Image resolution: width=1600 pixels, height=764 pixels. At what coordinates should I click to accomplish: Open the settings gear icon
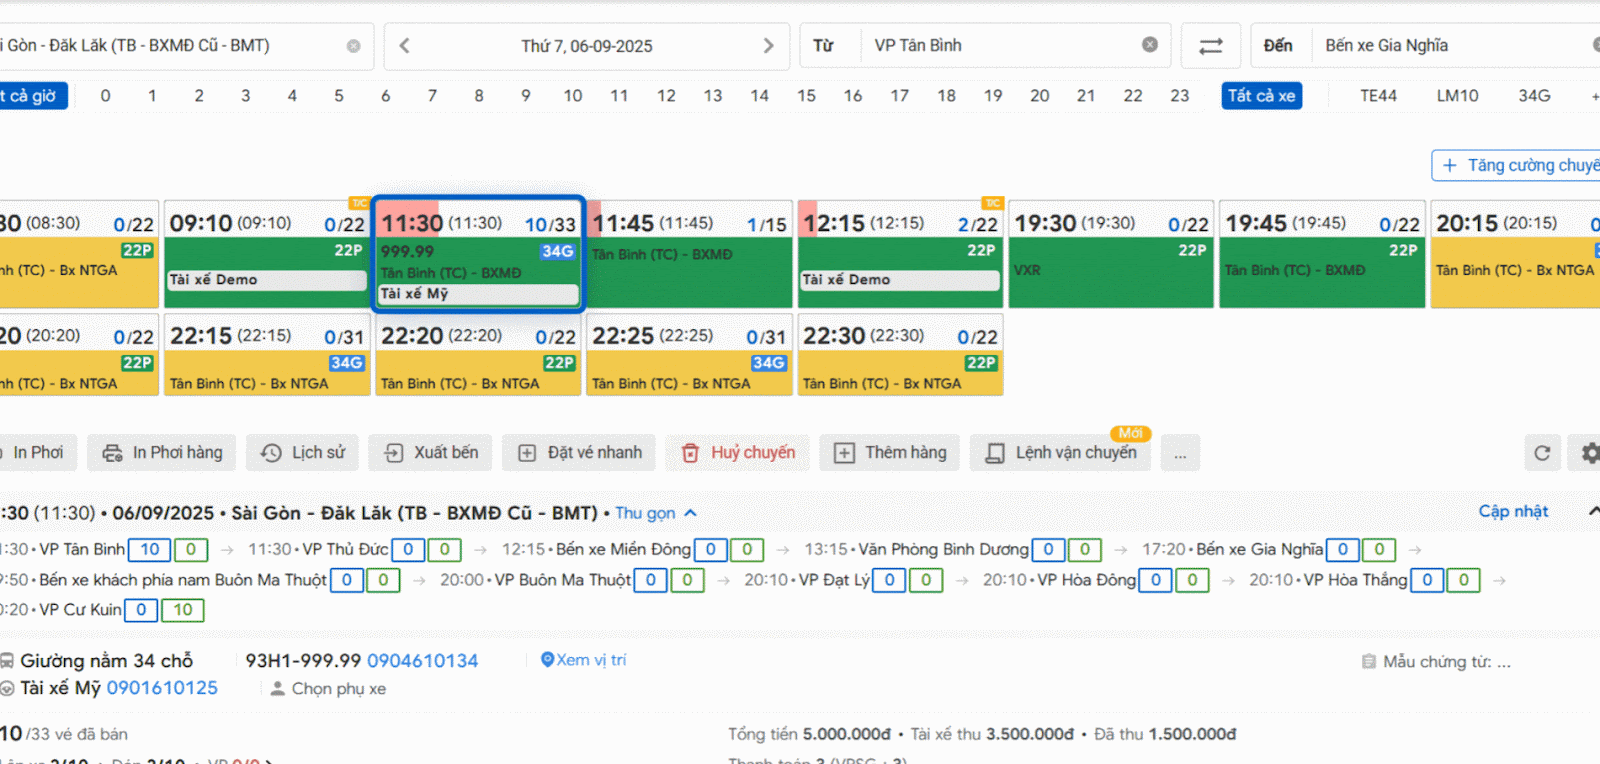pos(1589,453)
